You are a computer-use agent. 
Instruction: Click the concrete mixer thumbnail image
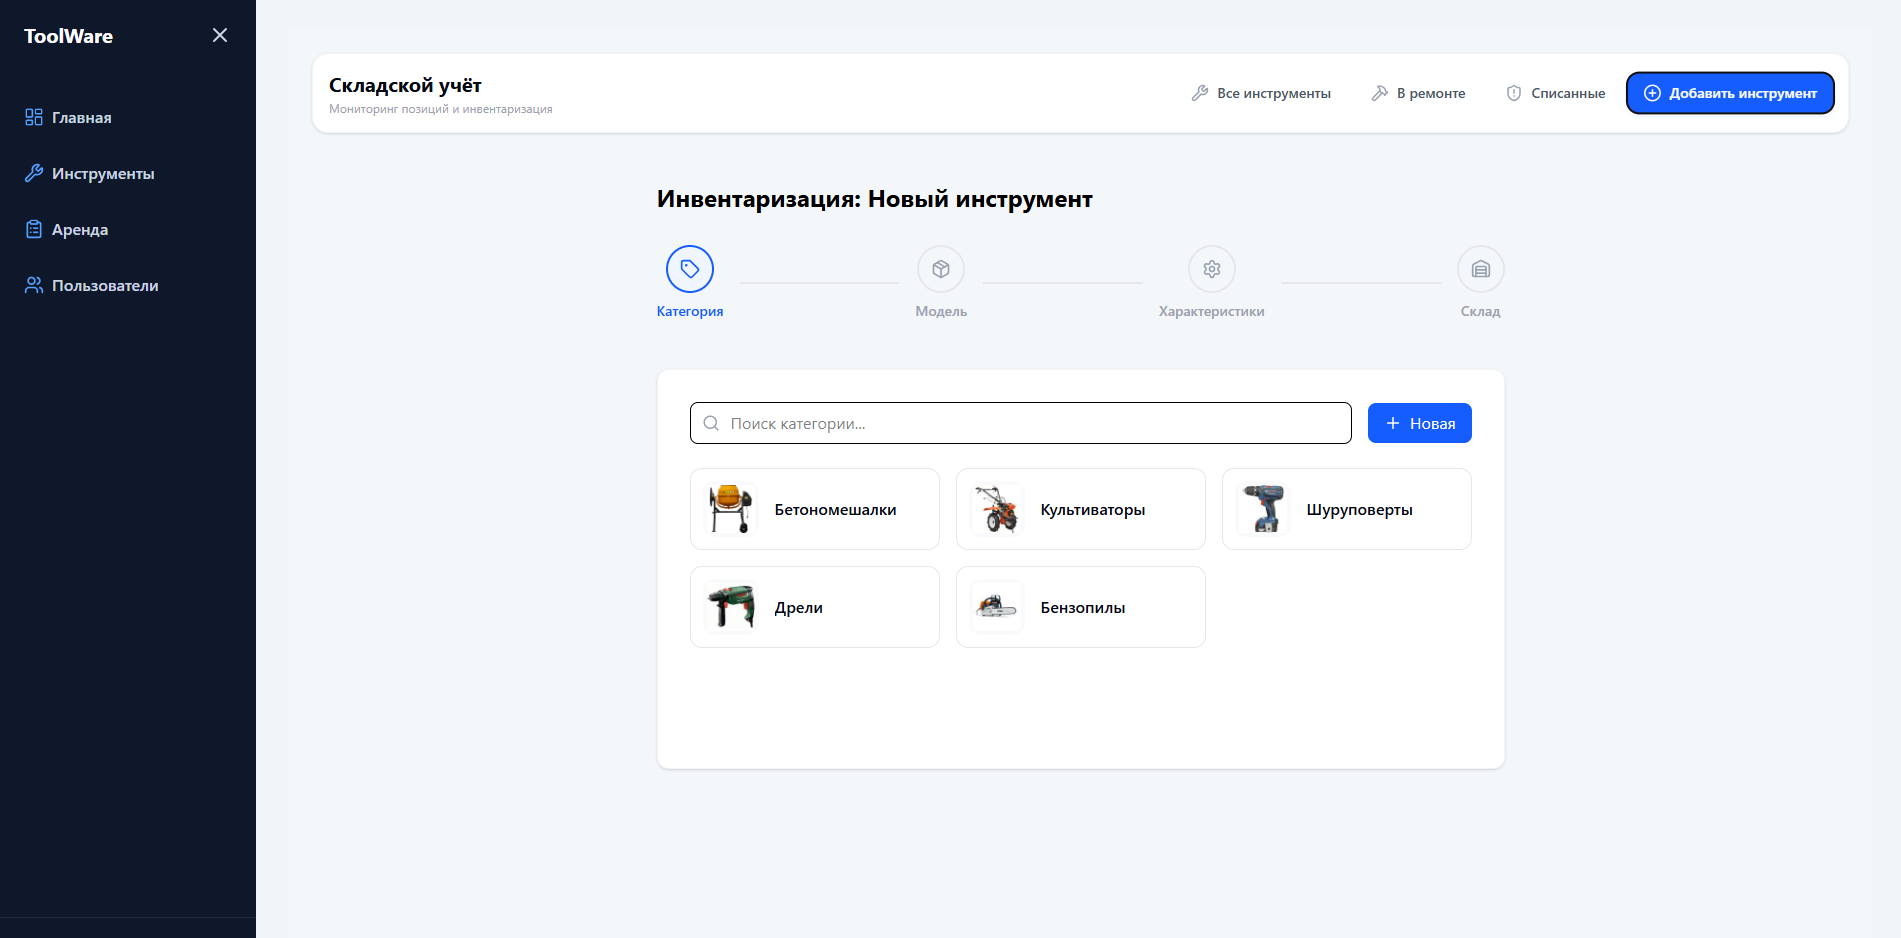tap(731, 509)
